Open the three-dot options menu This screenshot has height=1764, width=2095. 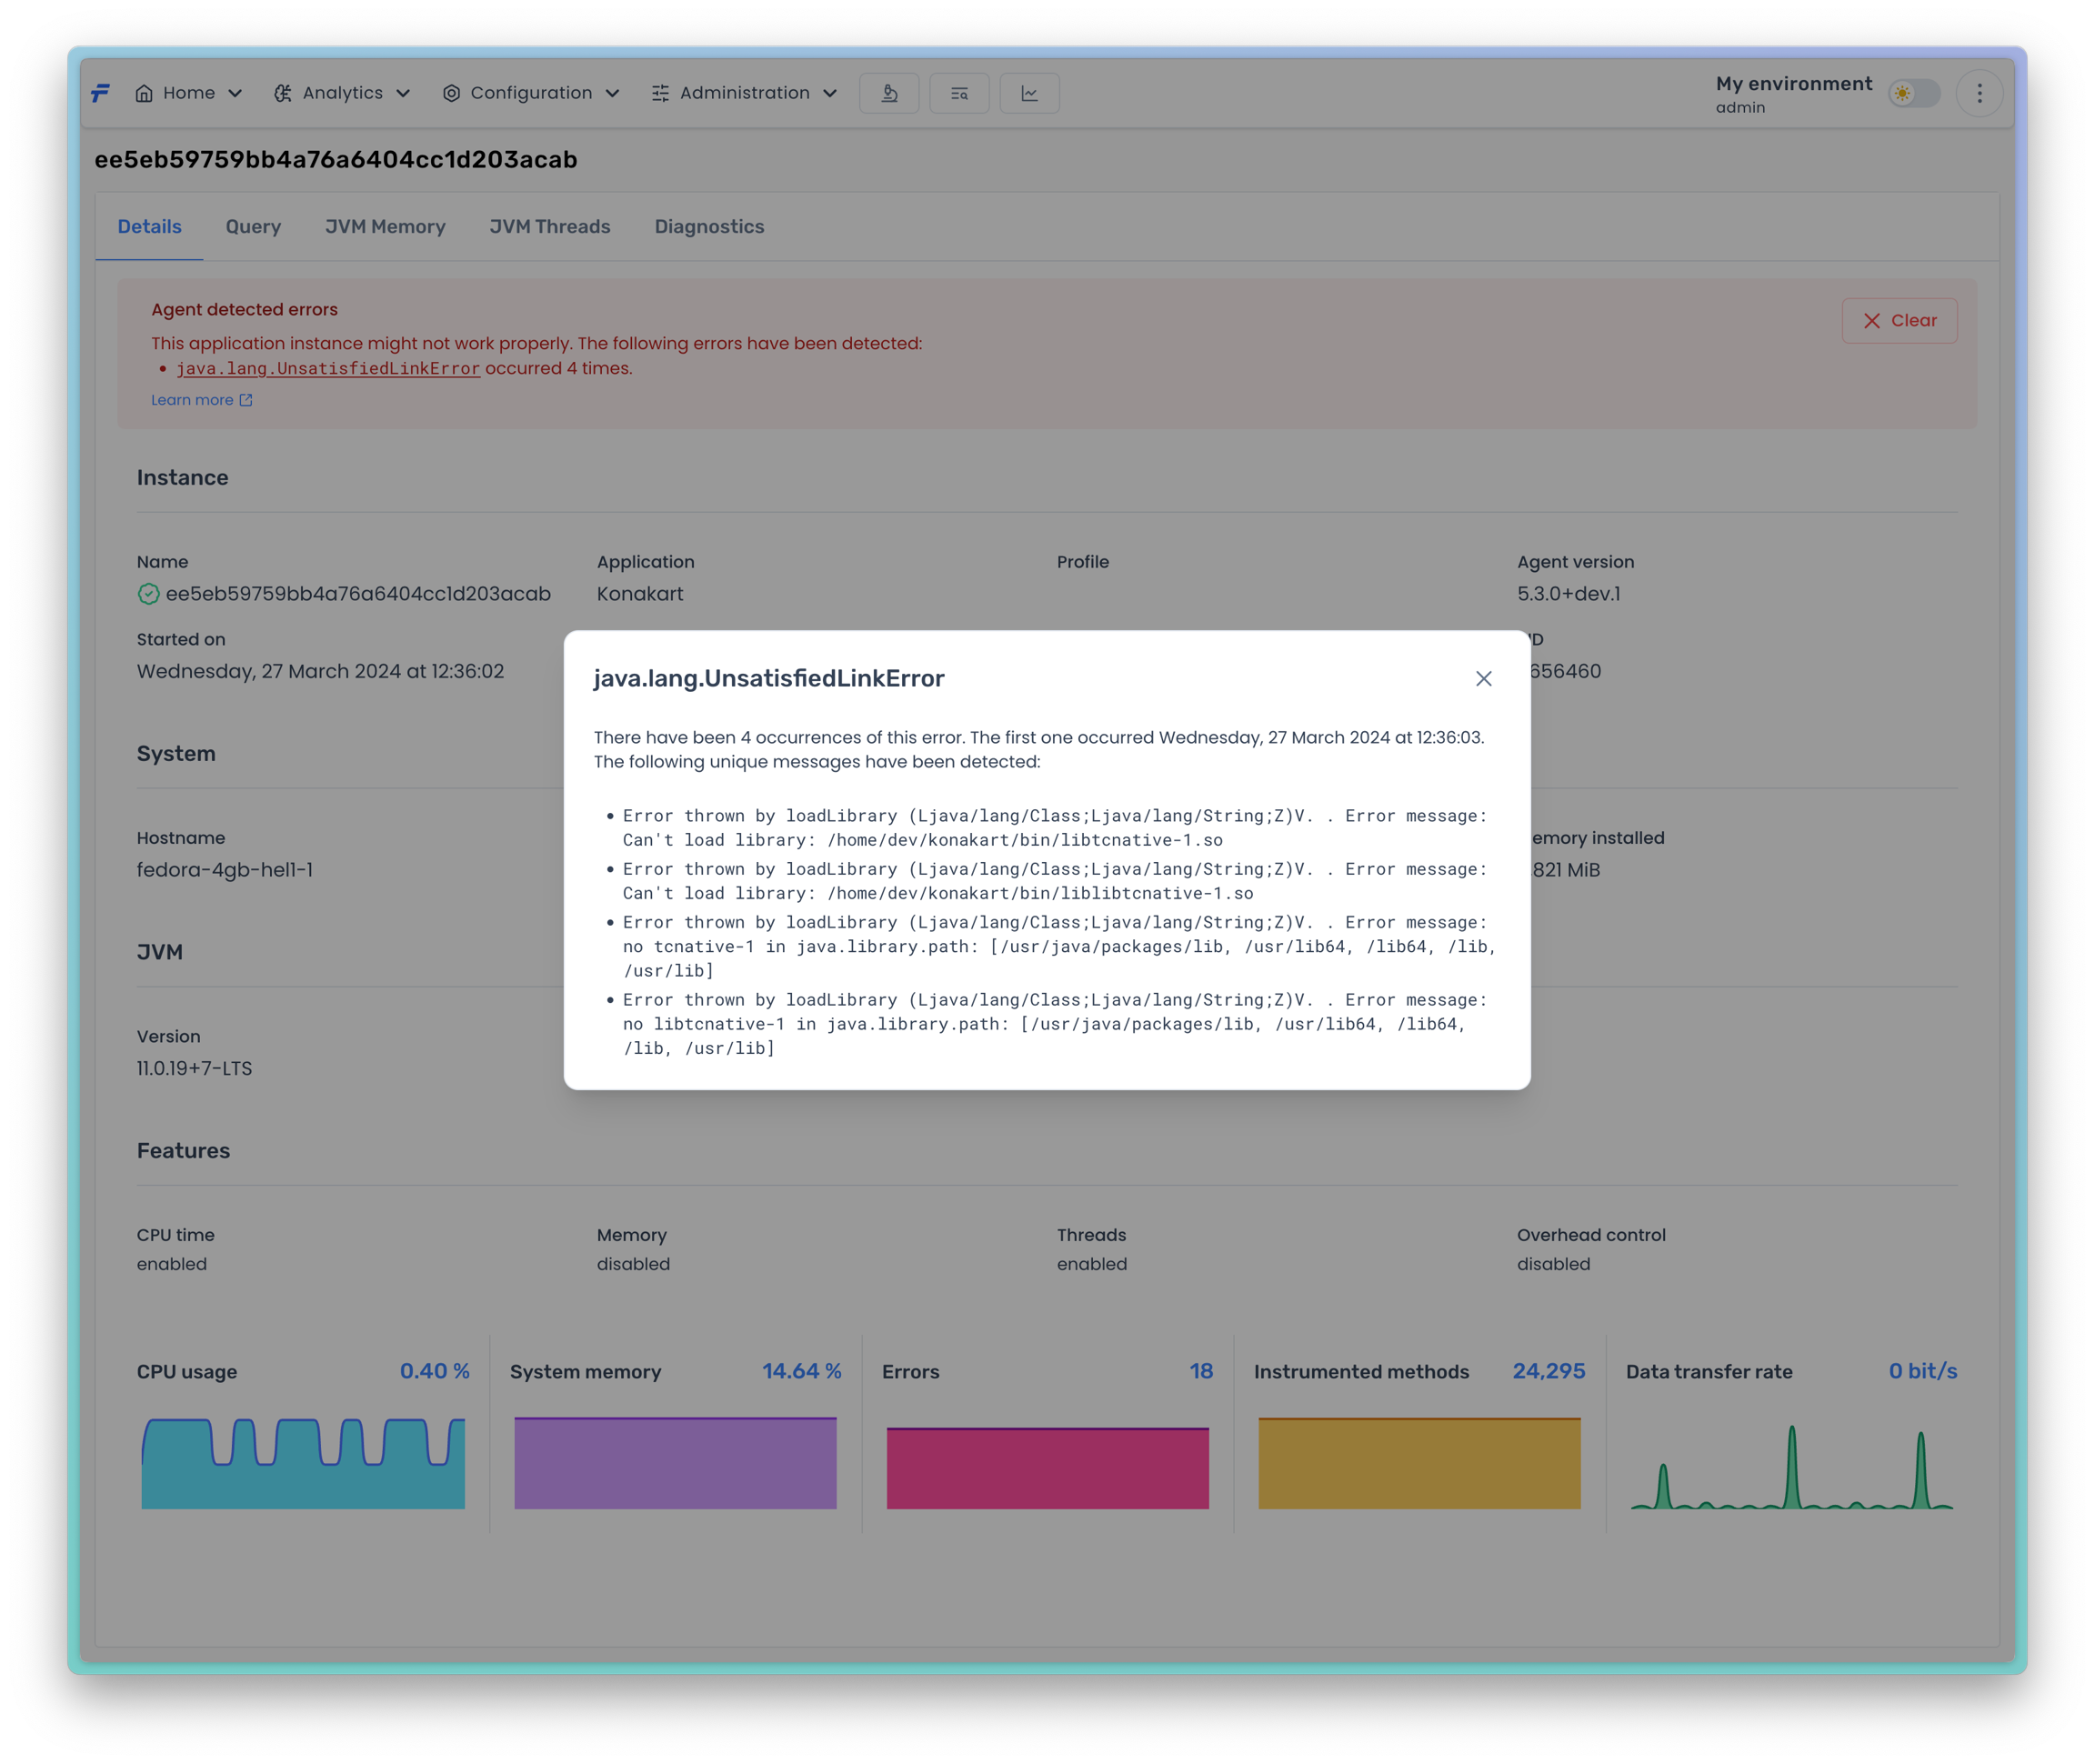1979,93
